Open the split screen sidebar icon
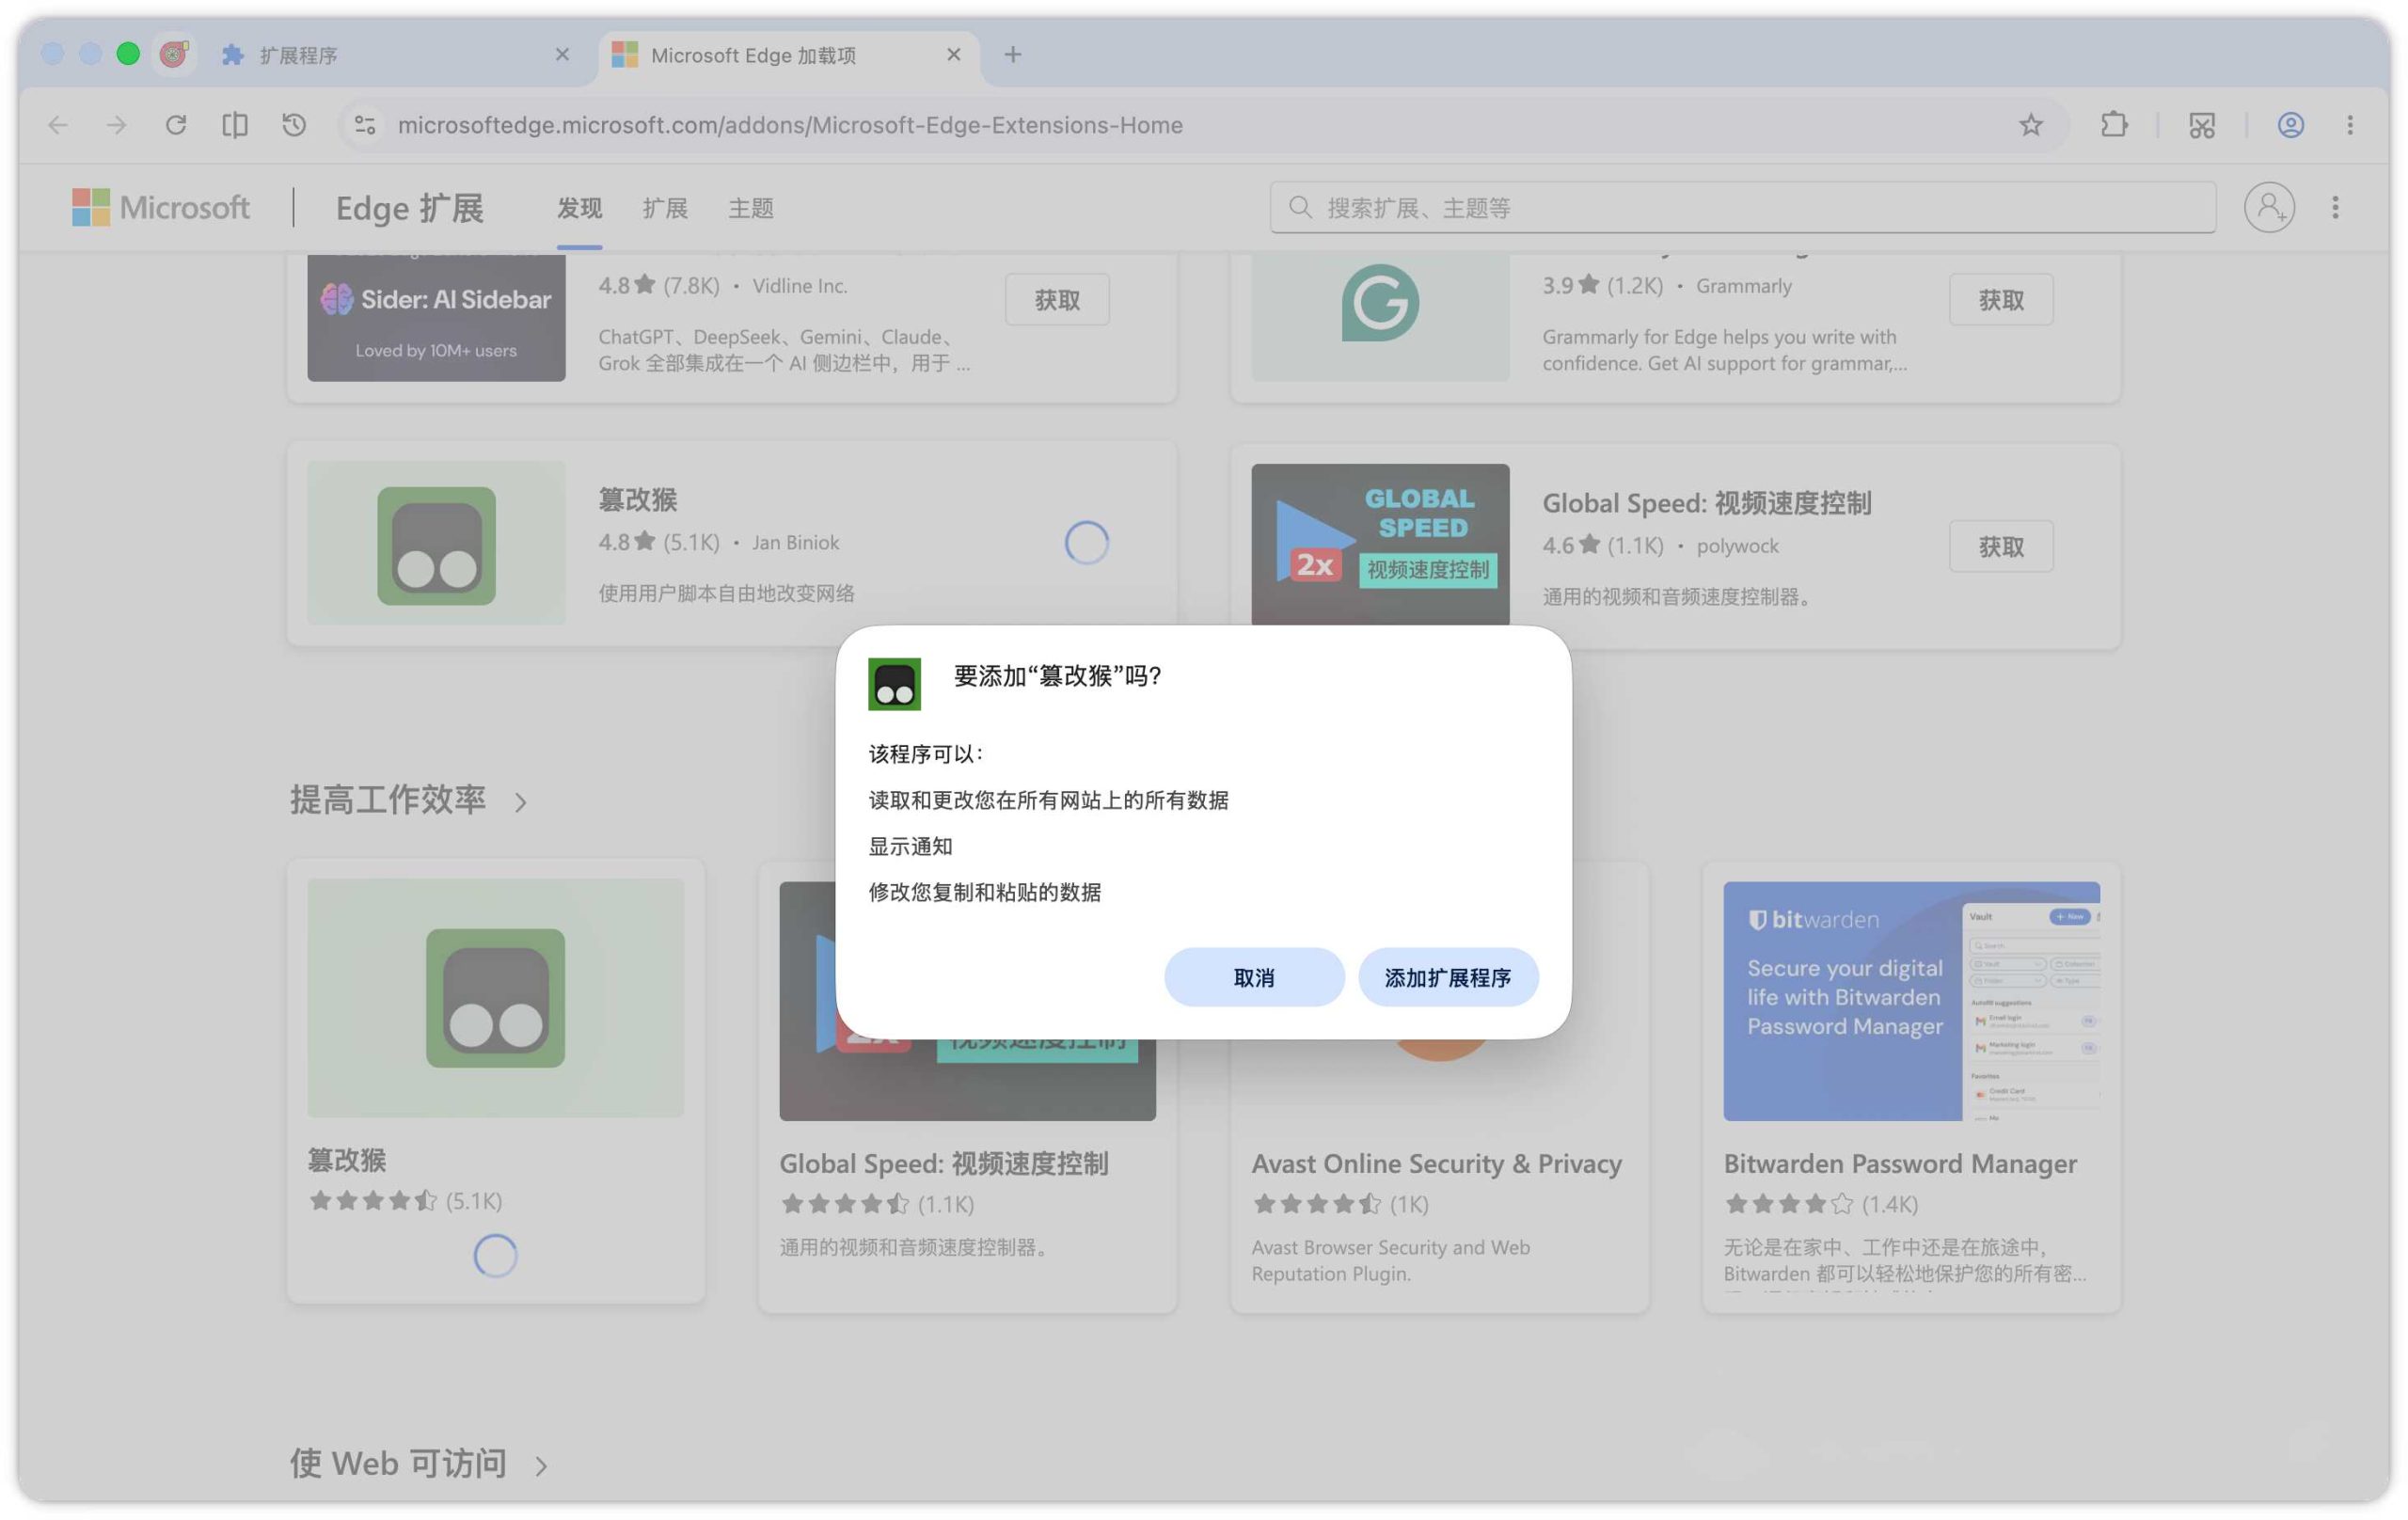The image size is (2408, 1520). click(x=235, y=125)
